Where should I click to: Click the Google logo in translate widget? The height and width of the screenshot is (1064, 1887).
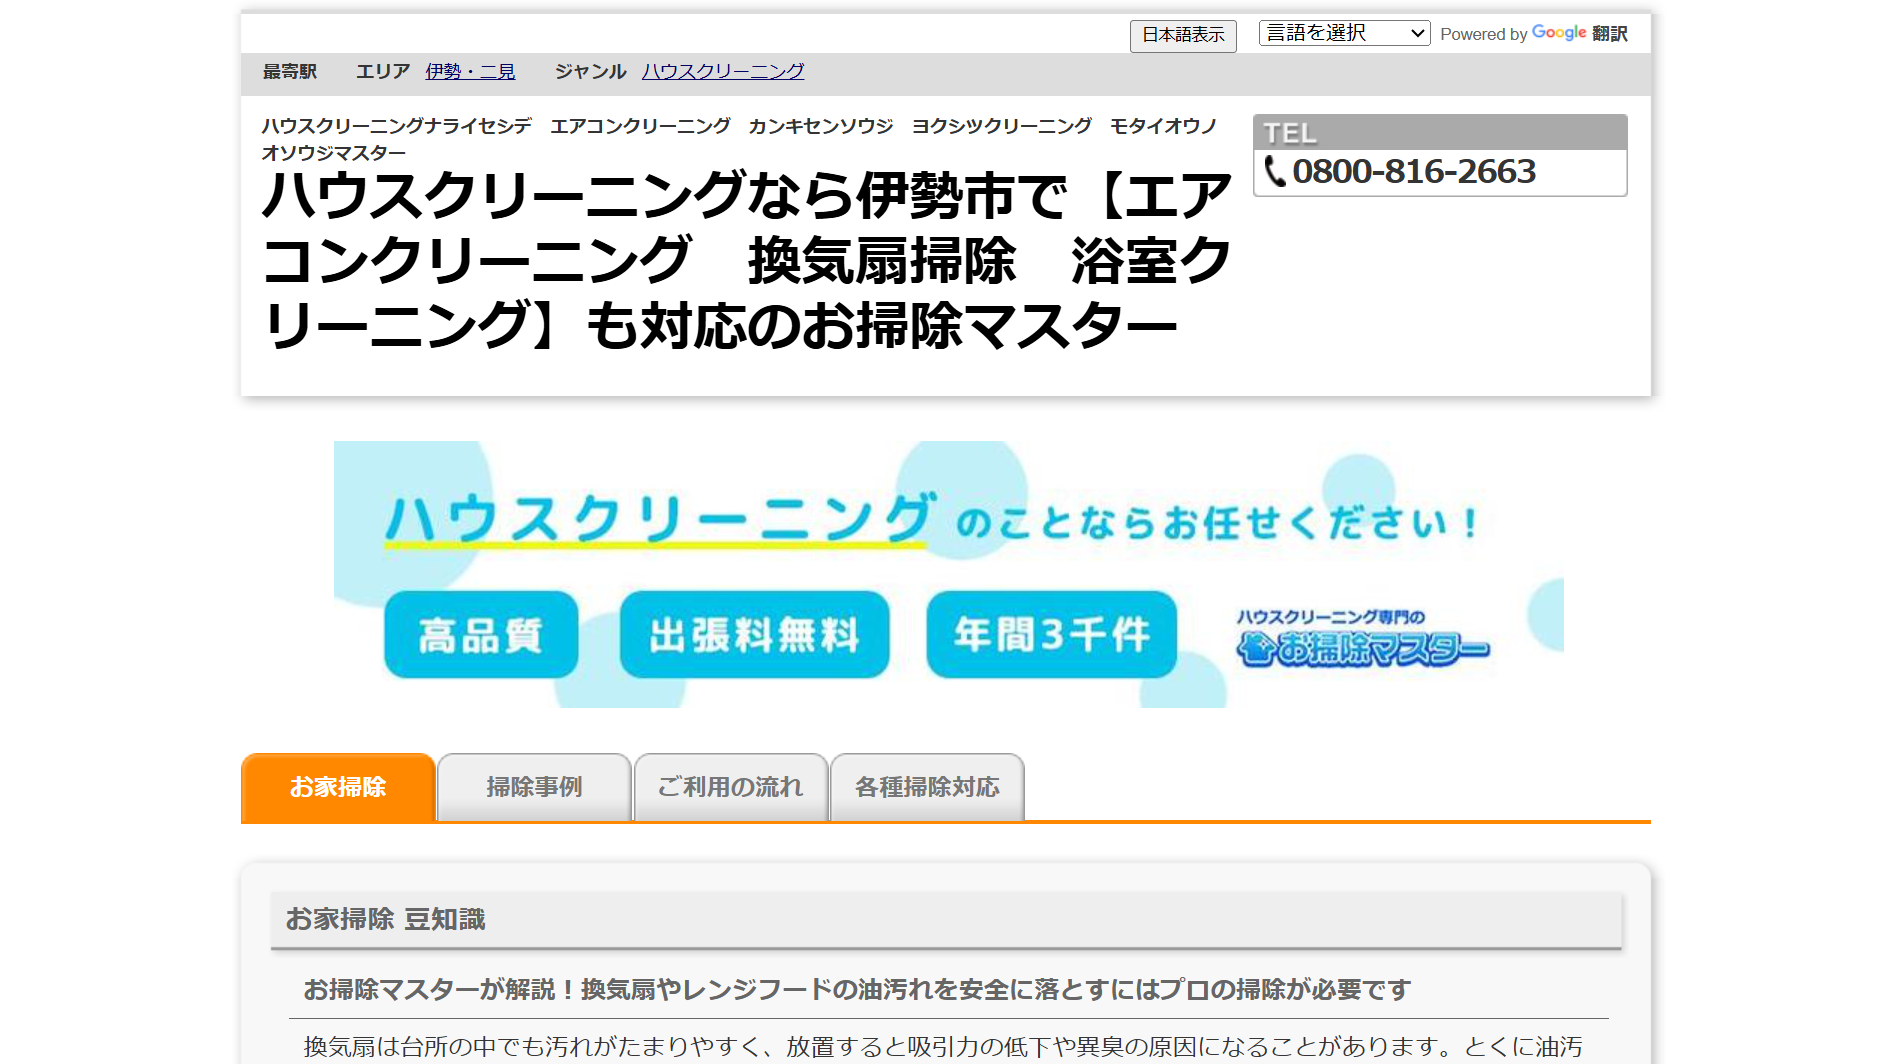pos(1558,33)
